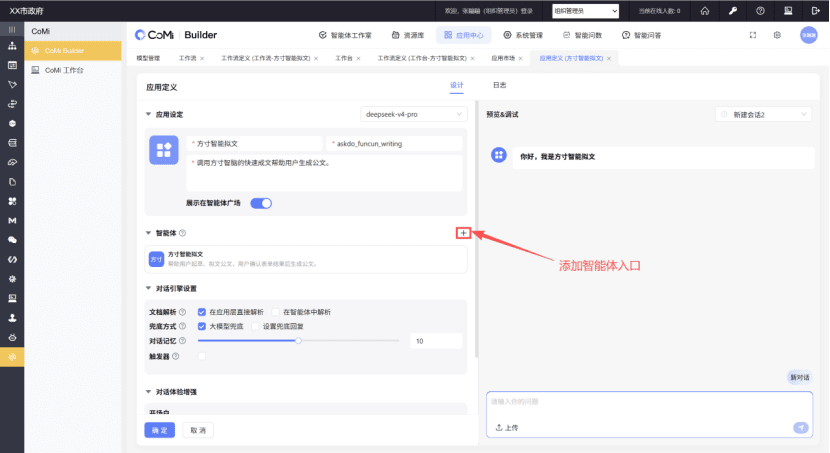Open the 新建会话2 session dropdown
Viewport: 830px width, 453px height.
(x=763, y=114)
